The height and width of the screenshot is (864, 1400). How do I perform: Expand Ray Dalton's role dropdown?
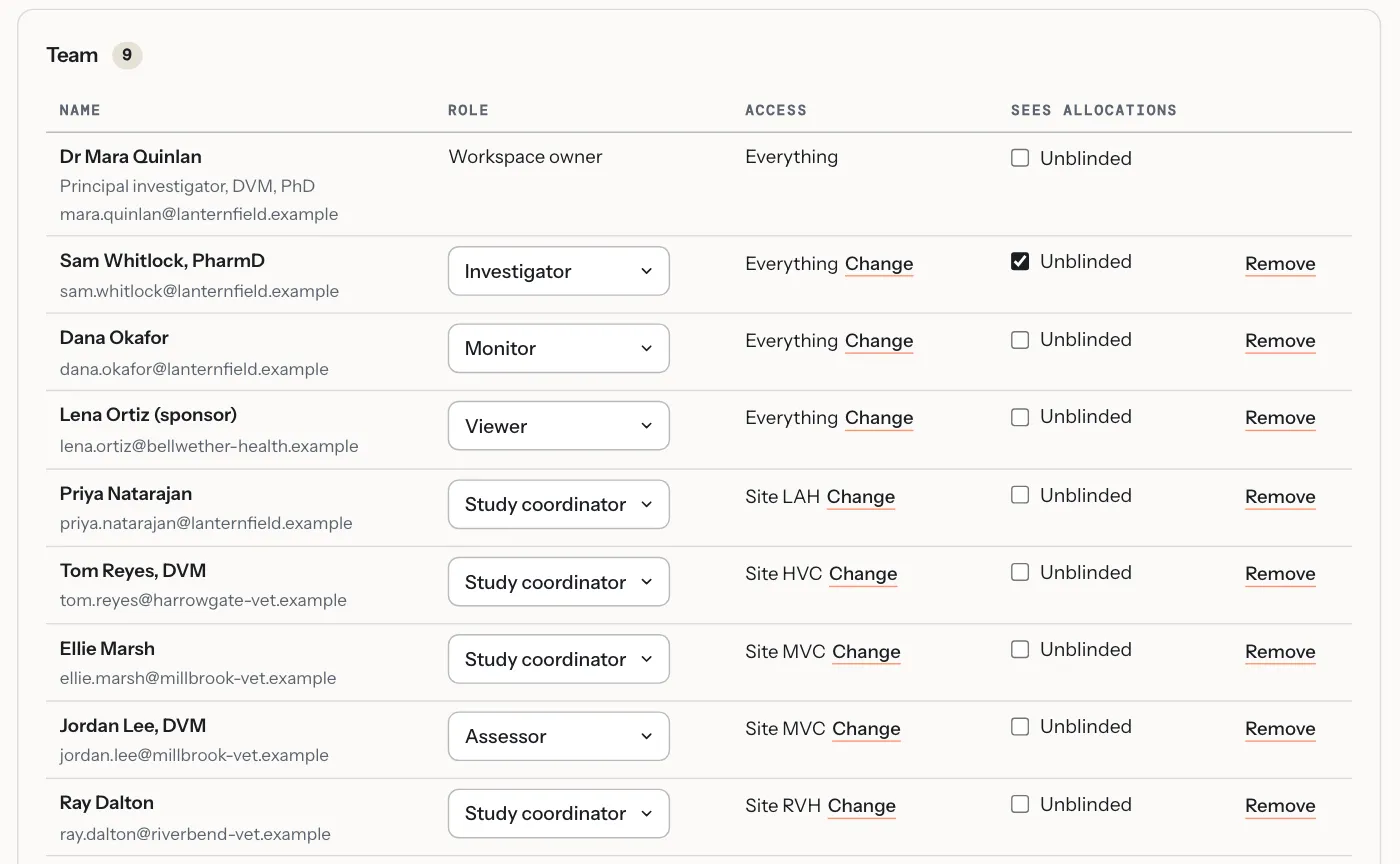[x=558, y=813]
